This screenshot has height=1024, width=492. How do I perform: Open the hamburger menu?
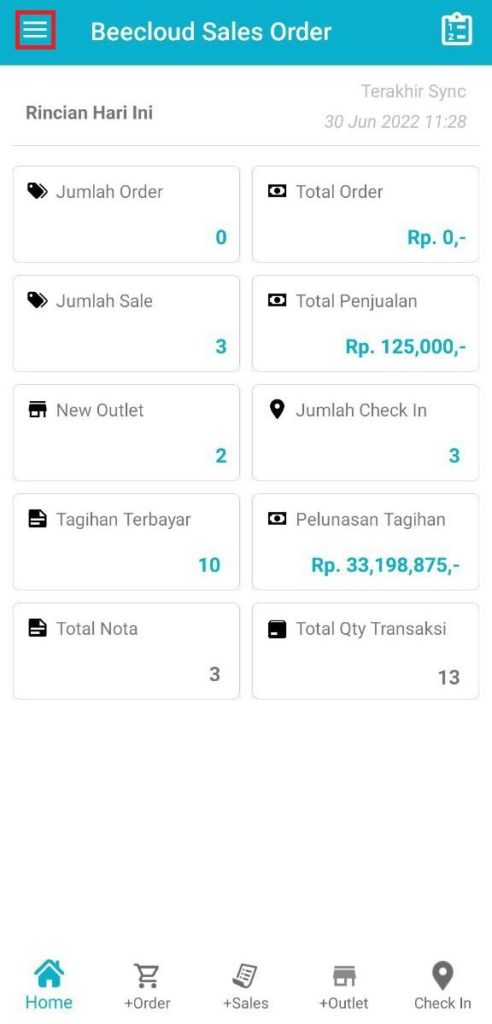[x=35, y=30]
